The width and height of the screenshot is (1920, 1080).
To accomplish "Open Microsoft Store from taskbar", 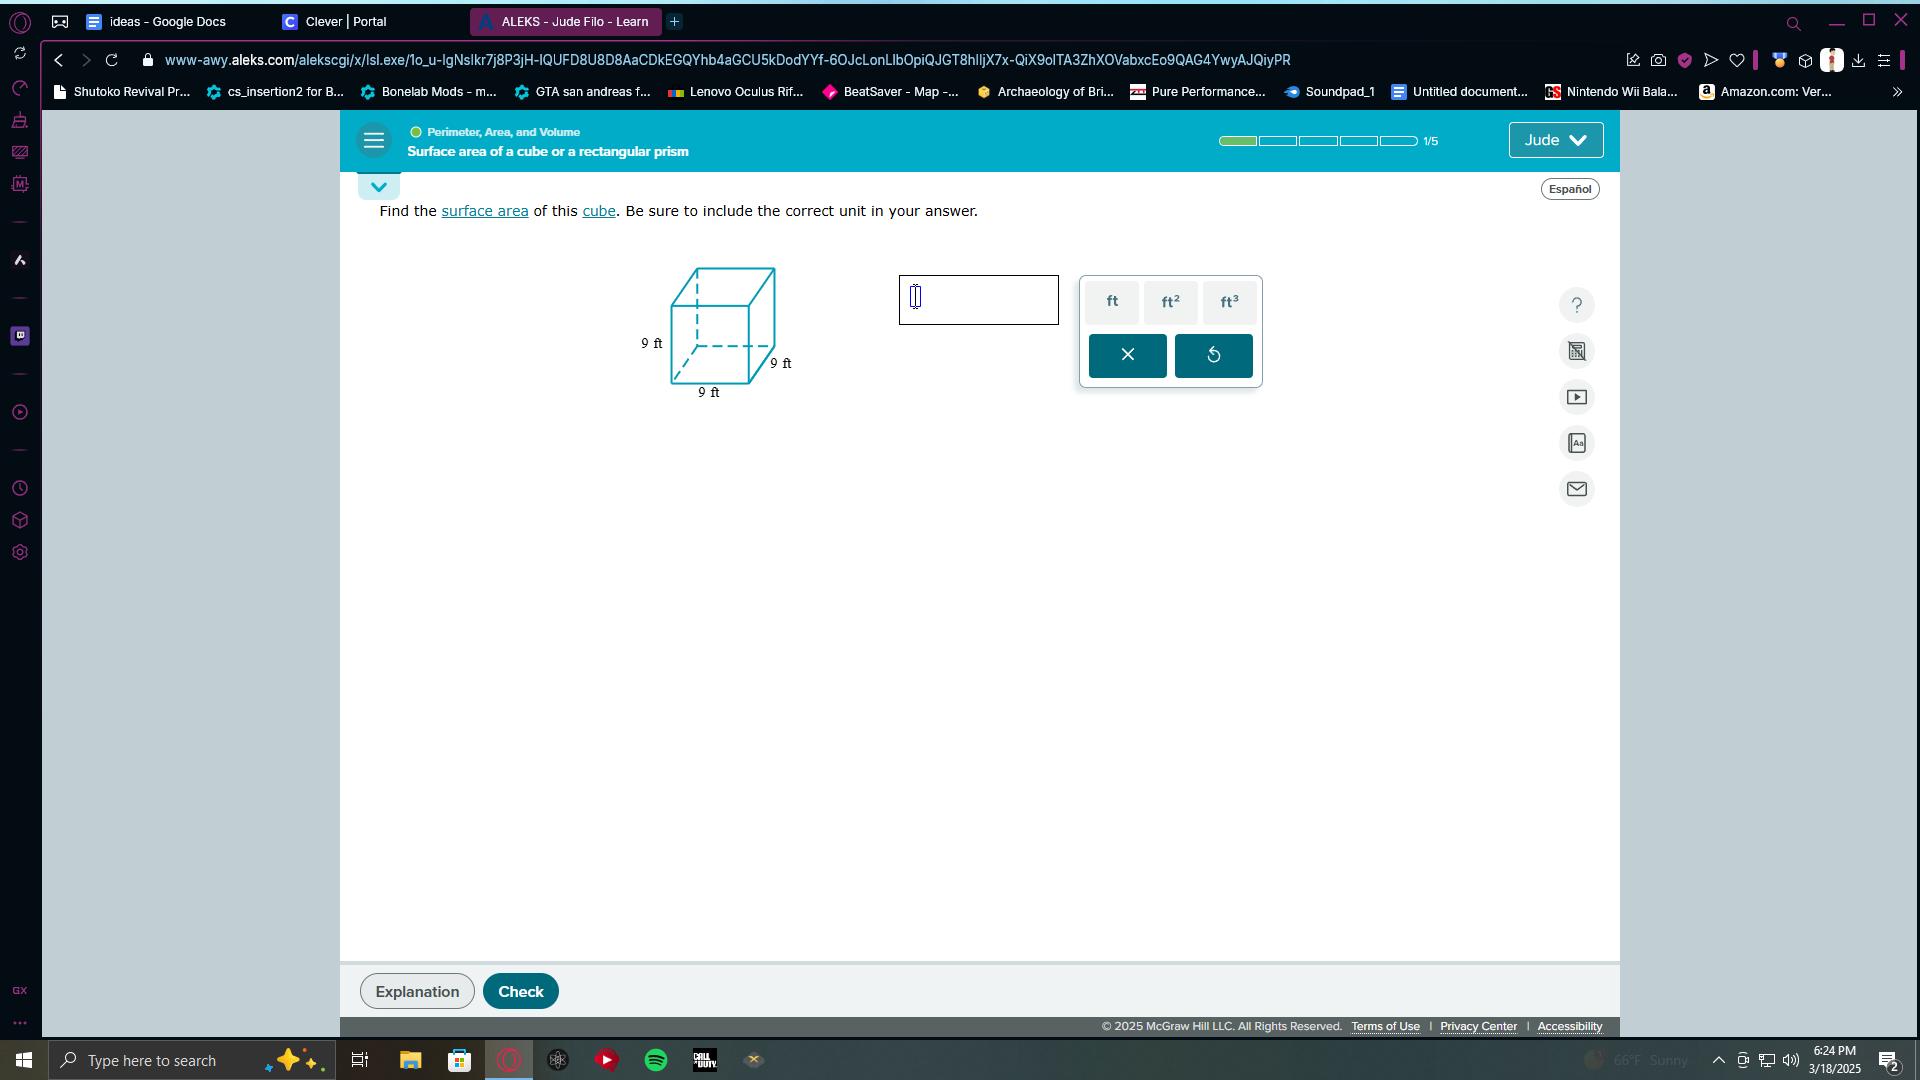I will 459,1060.
